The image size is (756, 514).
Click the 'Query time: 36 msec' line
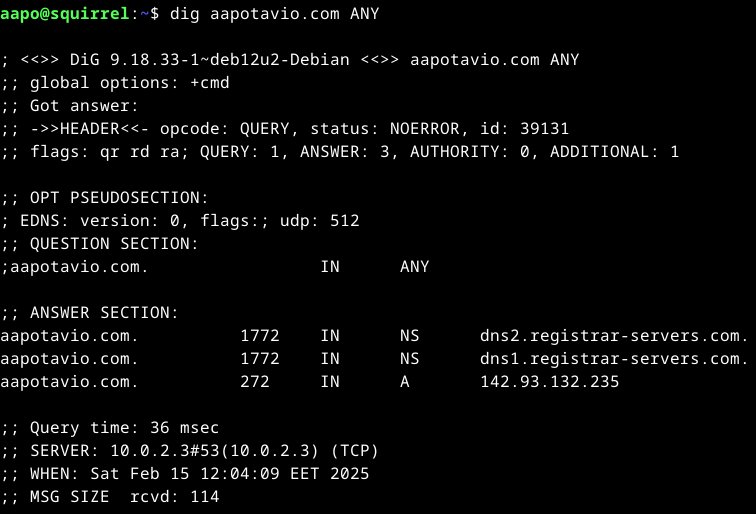tap(110, 428)
